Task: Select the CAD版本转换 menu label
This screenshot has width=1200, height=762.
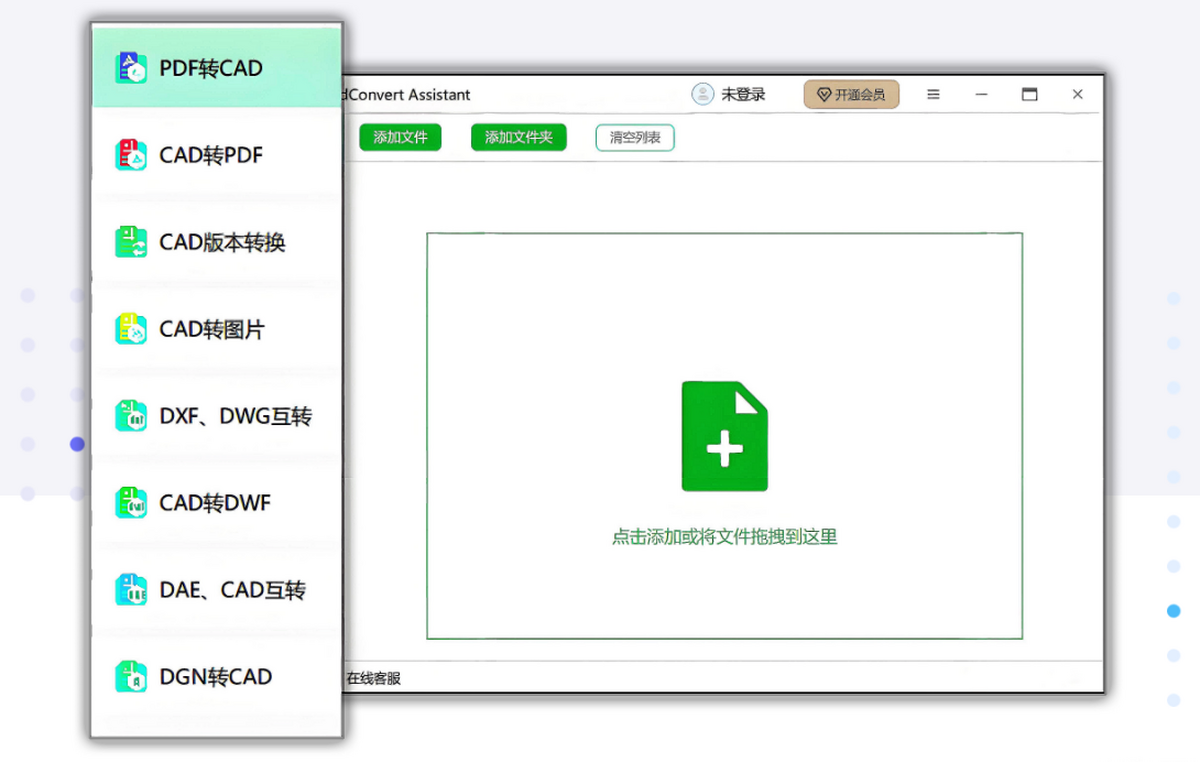Action: [222, 243]
